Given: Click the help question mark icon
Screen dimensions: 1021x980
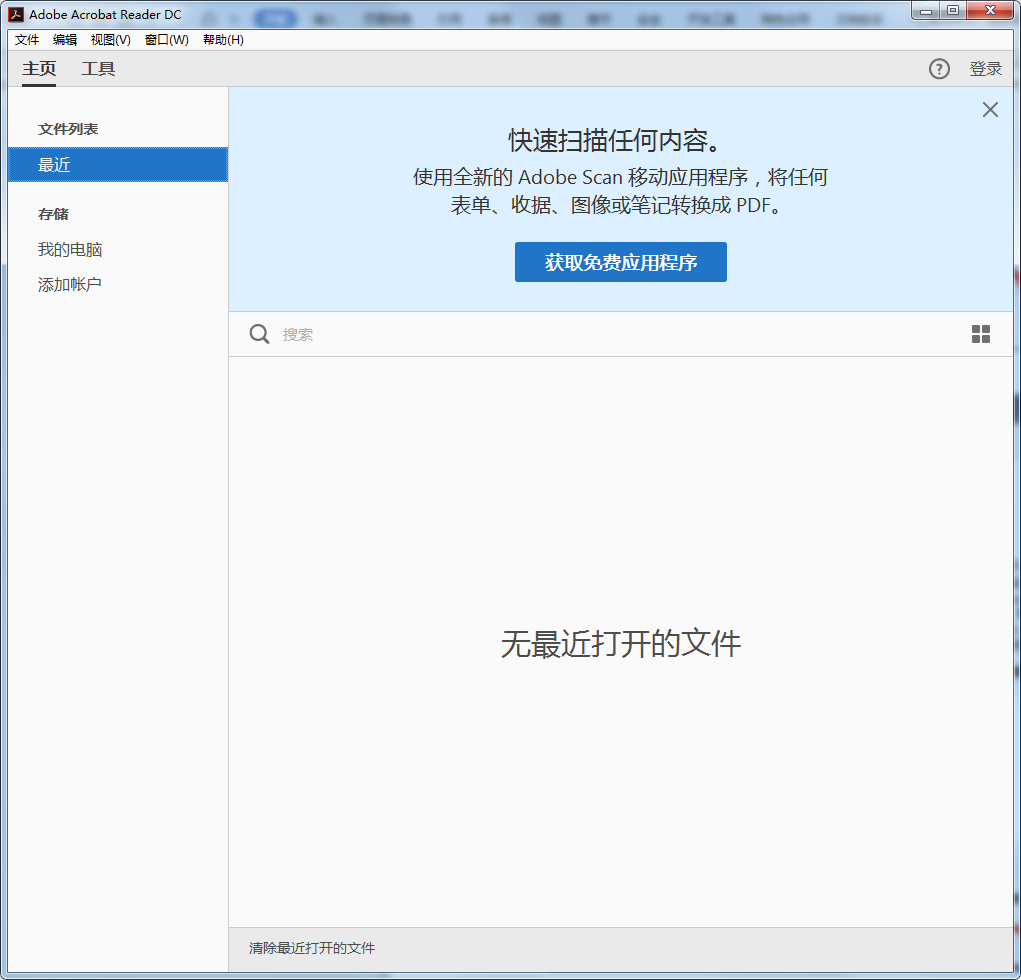Looking at the screenshot, I should (x=939, y=69).
